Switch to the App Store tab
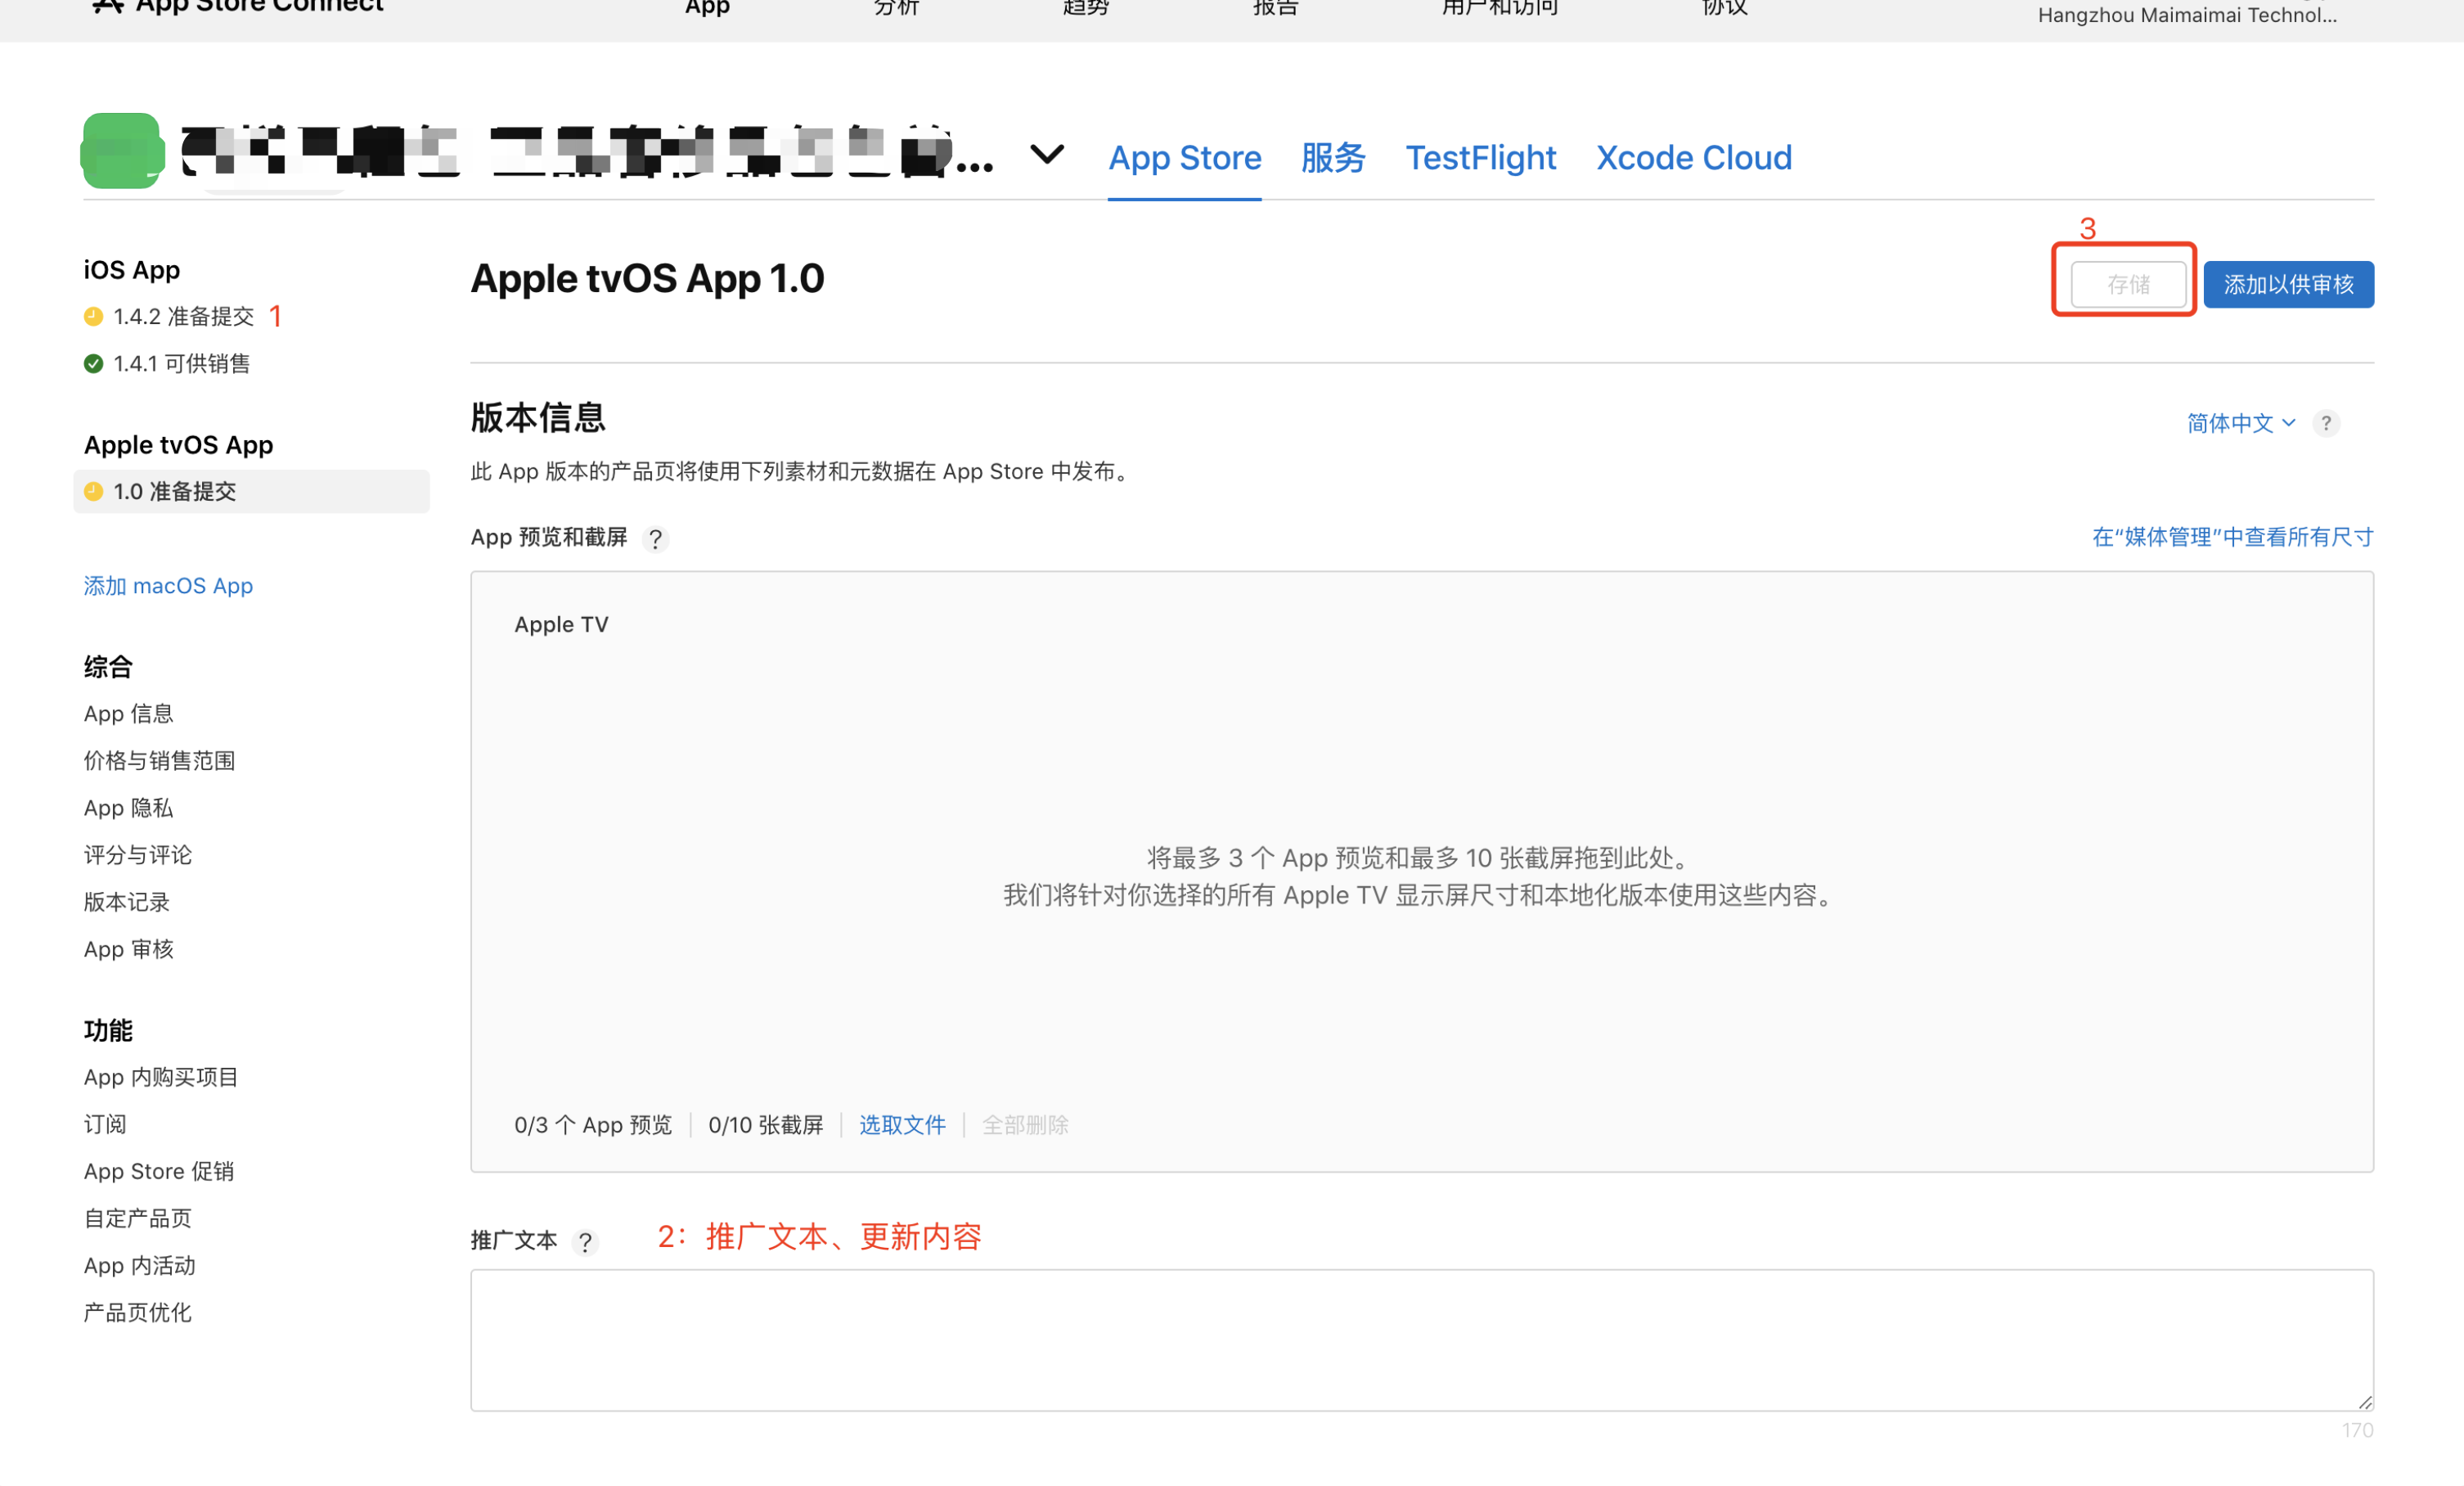Viewport: 2464px width, 1486px height. click(1184, 158)
